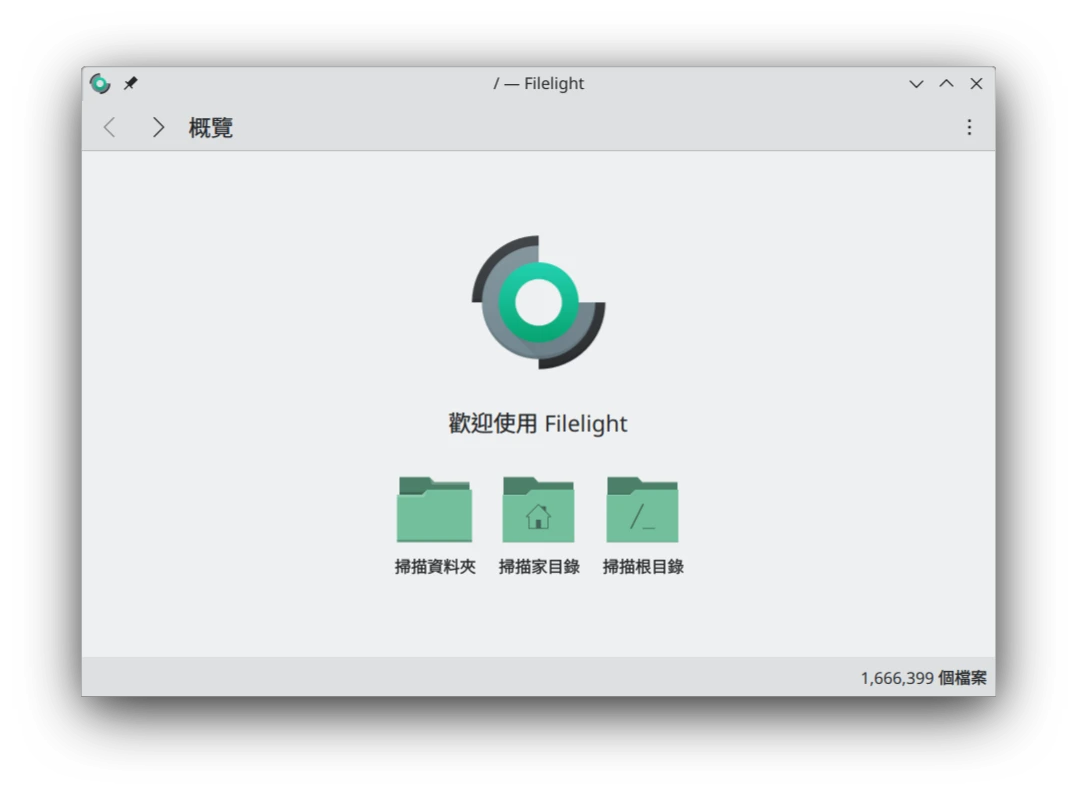Click the 概覽 overview title
This screenshot has height=794, width=1078.
[x=210, y=128]
